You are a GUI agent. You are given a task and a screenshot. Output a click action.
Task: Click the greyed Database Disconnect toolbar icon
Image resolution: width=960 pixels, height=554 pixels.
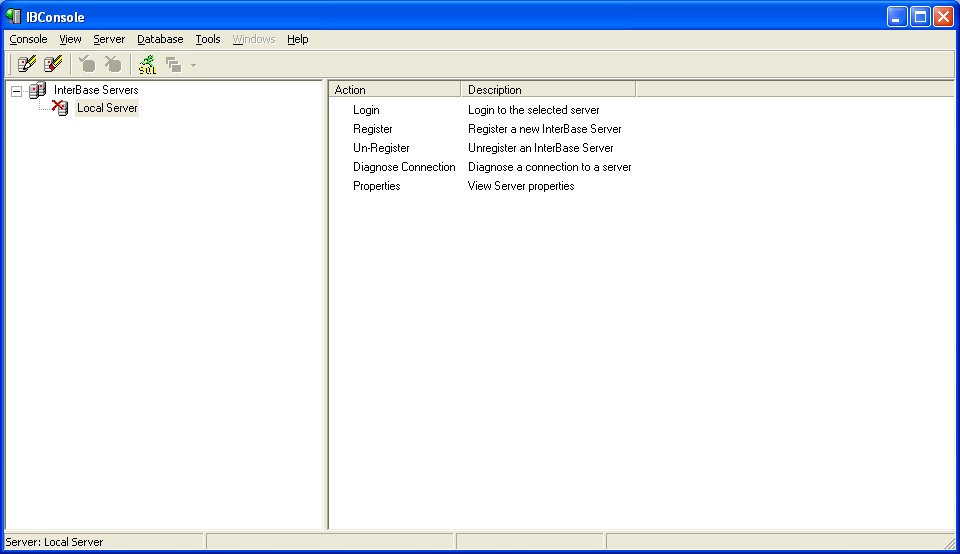click(113, 64)
